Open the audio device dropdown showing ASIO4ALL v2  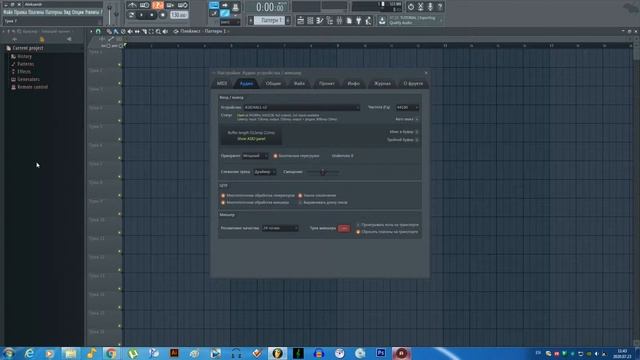tap(302, 107)
